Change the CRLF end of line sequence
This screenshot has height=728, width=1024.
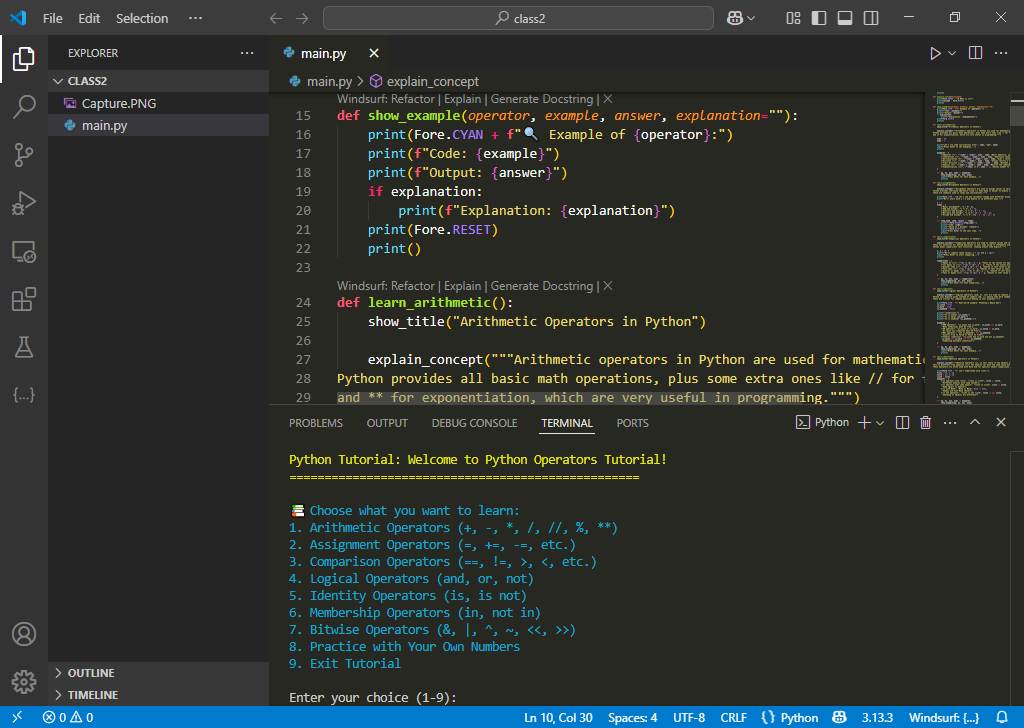733,717
